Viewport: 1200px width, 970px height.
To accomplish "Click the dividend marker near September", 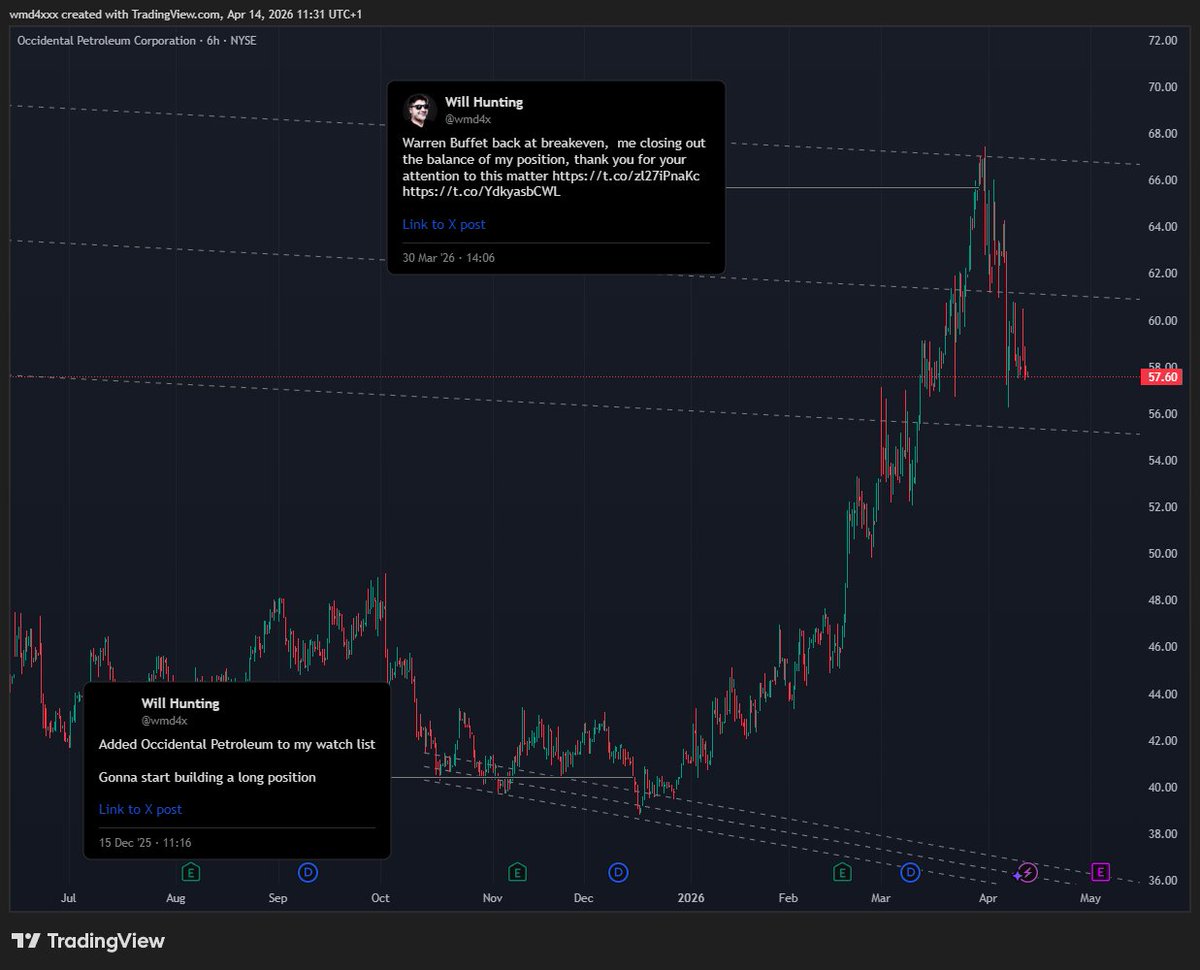I will 308,872.
